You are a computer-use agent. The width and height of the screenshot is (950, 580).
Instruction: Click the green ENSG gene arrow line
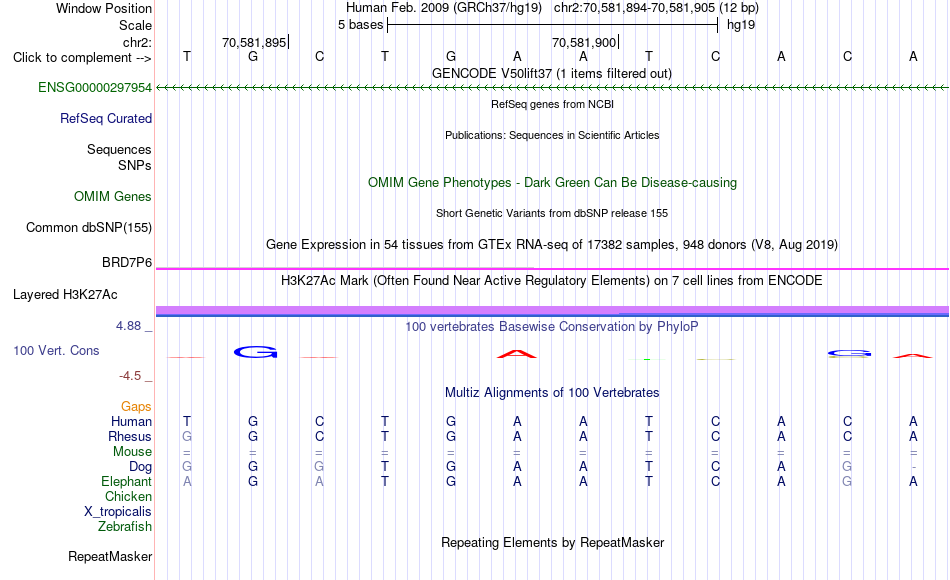point(552,88)
